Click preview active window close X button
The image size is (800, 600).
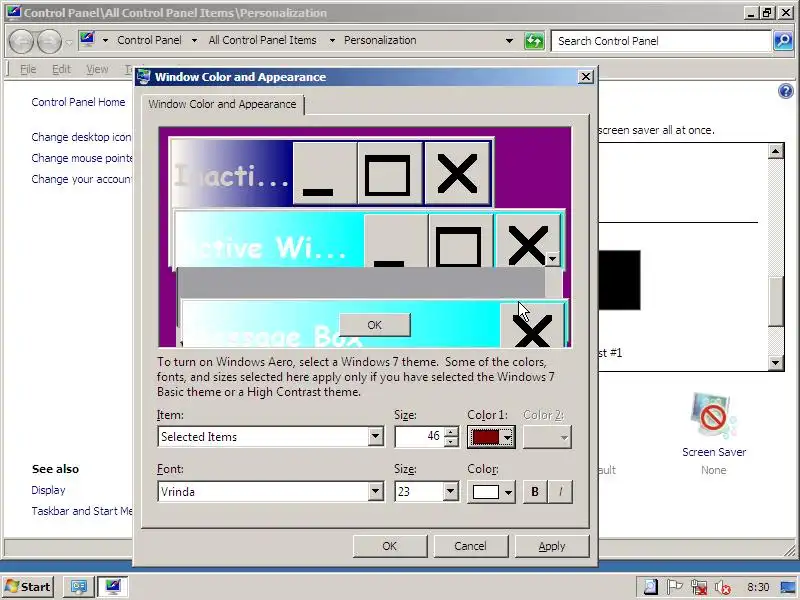[x=528, y=241]
